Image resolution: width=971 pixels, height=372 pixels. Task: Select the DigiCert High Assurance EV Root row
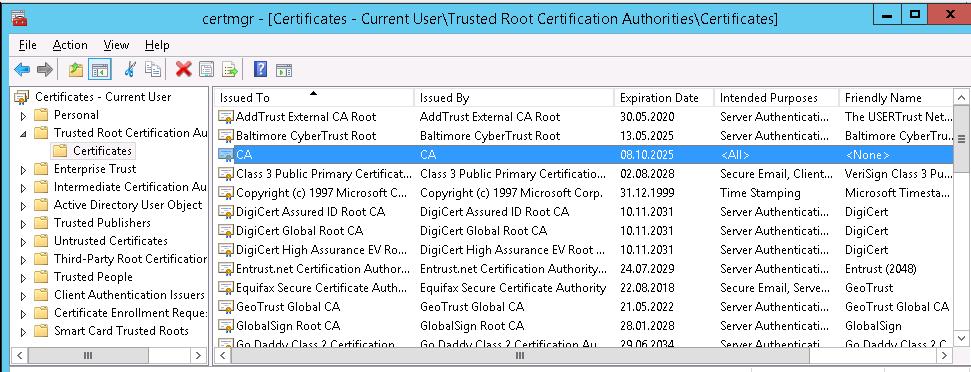(584, 249)
